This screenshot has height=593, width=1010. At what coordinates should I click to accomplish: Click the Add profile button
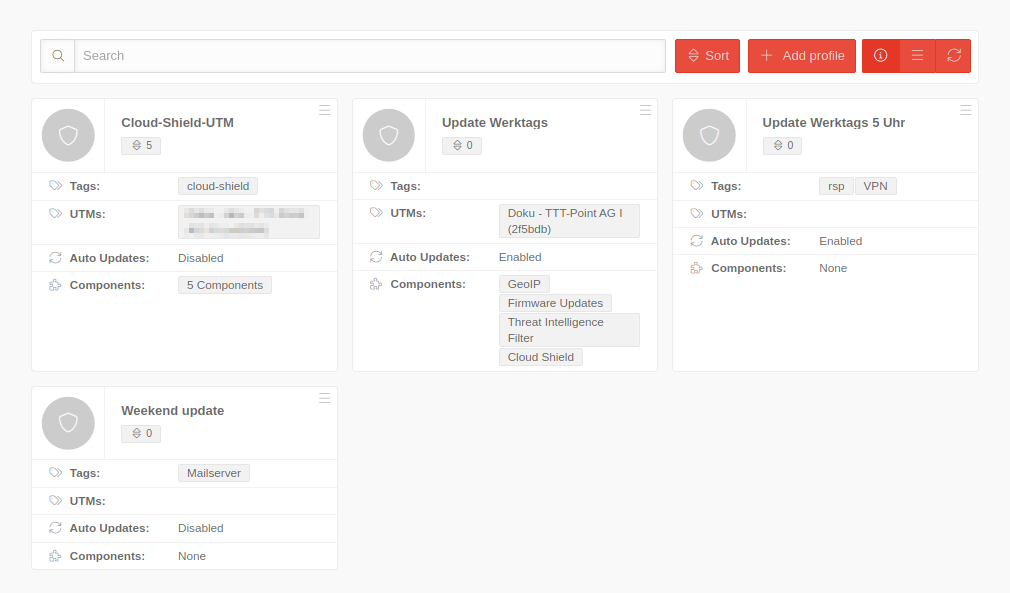click(802, 56)
